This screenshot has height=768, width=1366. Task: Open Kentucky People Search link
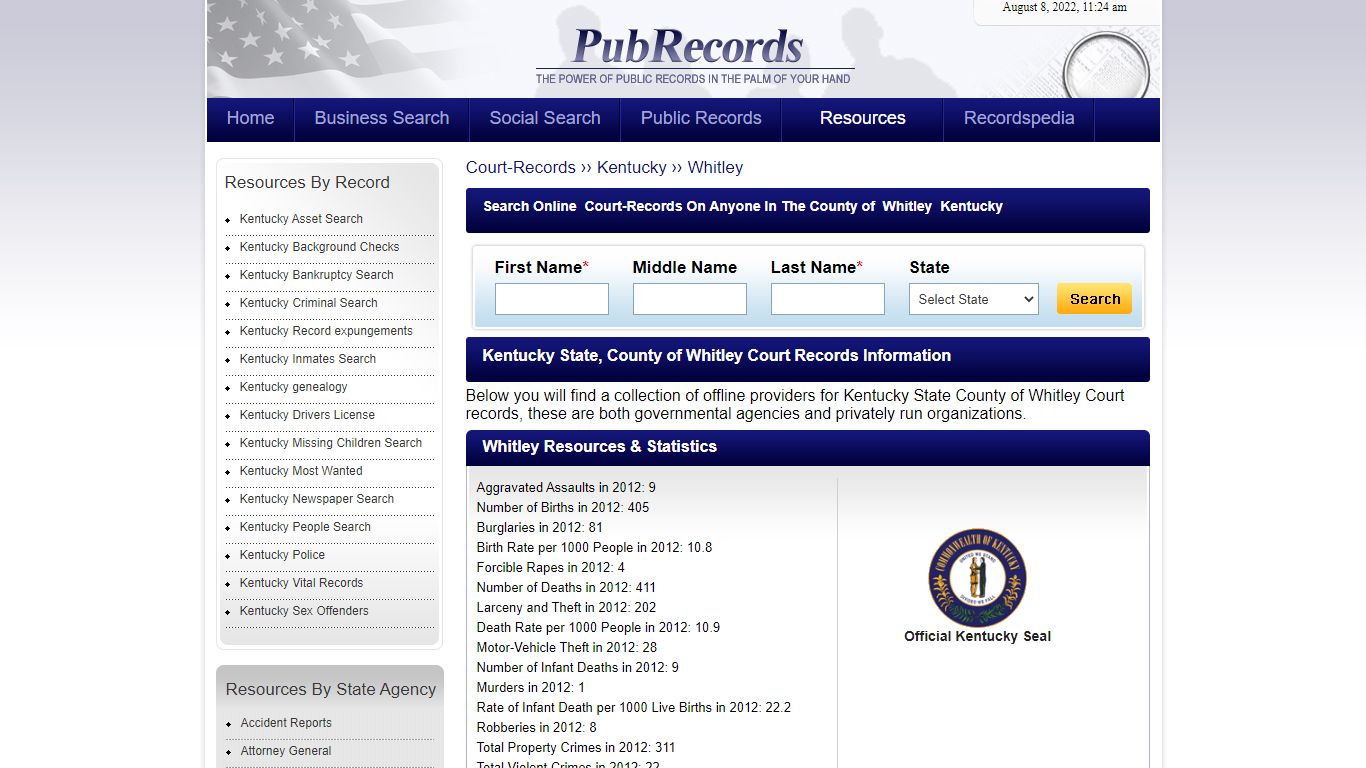pos(305,527)
